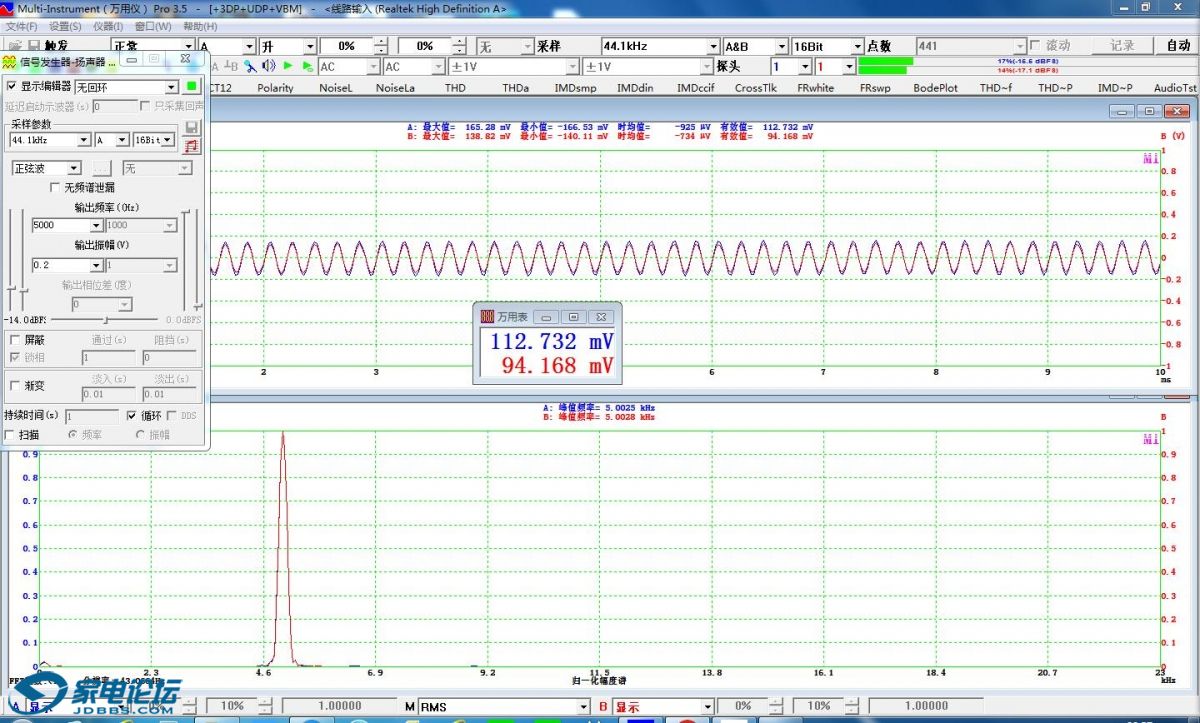Image resolution: width=1200 pixels, height=723 pixels.
Task: Click the floppy disk save icon in generator
Action: click(192, 127)
